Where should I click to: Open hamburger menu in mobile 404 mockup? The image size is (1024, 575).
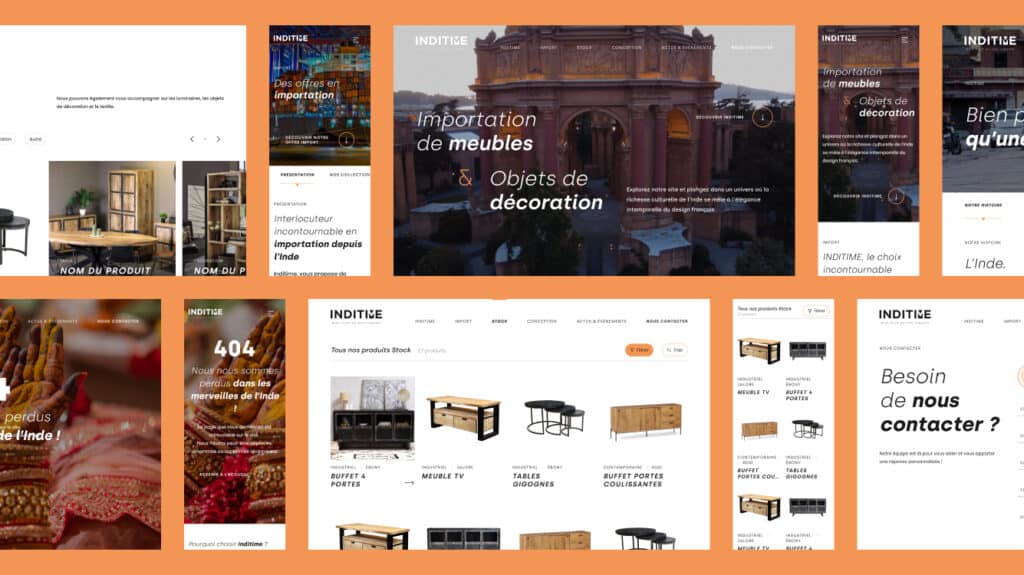point(270,314)
